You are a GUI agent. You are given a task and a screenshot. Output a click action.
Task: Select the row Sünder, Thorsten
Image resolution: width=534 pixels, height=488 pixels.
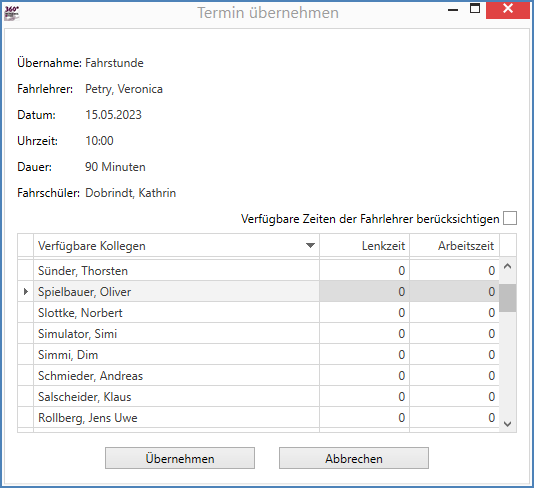click(x=258, y=271)
